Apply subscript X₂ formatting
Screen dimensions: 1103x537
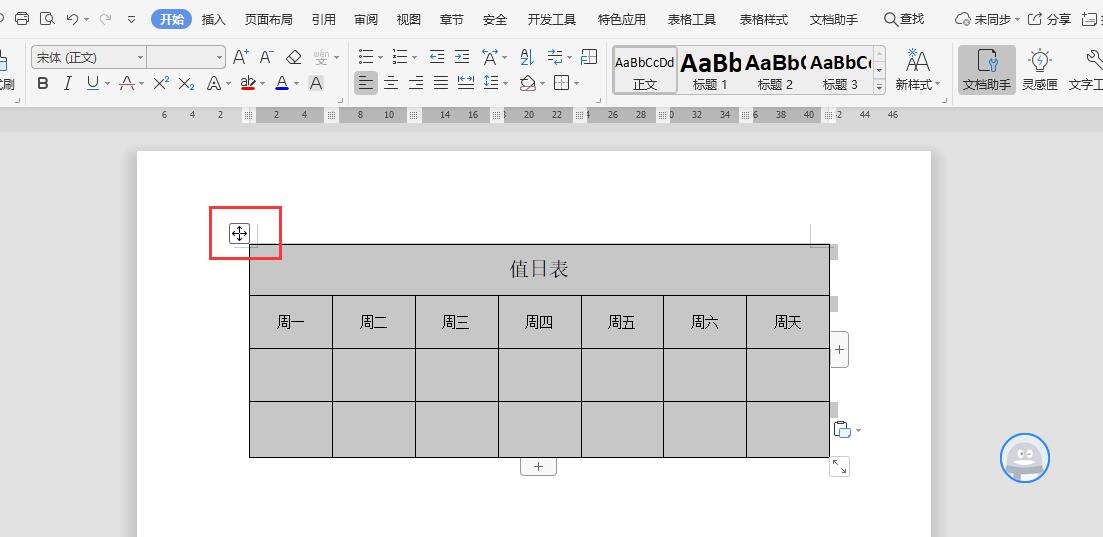186,84
